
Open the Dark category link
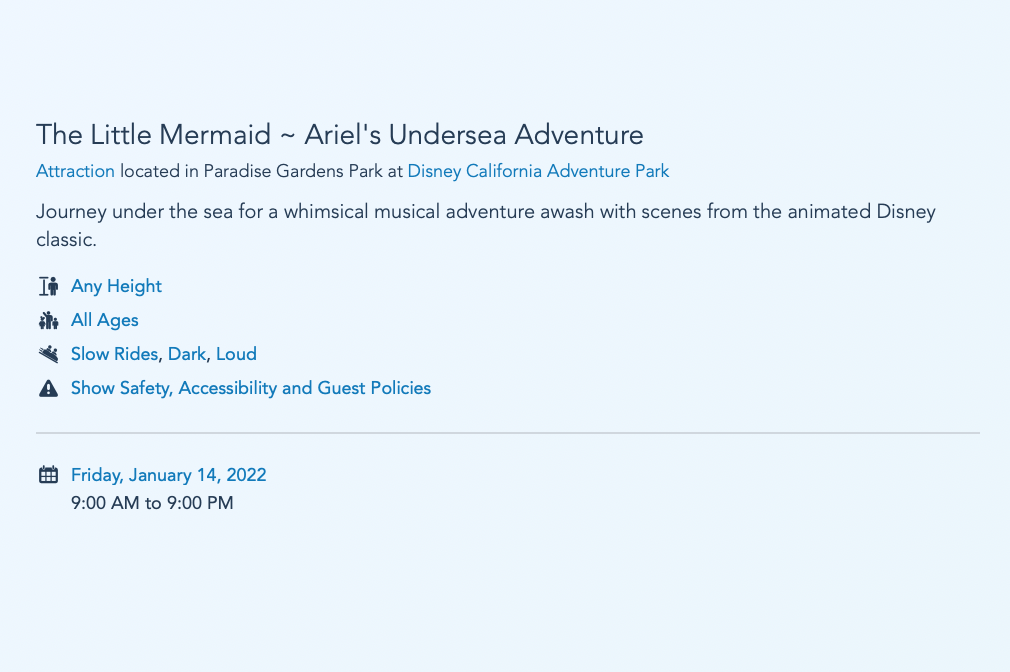tap(186, 354)
